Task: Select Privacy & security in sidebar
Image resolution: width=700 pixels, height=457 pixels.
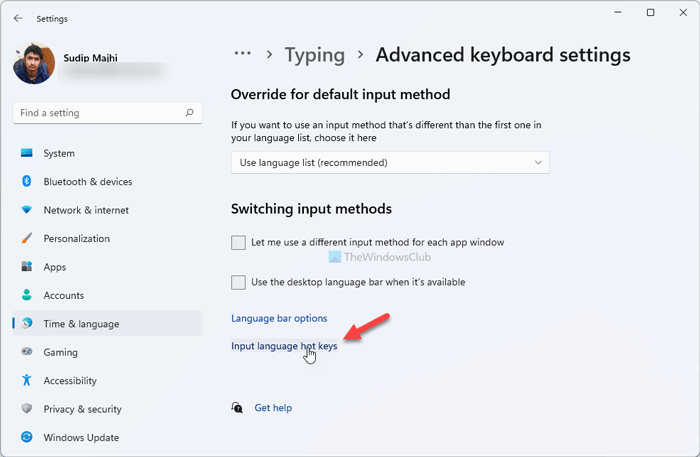Action: pos(82,409)
